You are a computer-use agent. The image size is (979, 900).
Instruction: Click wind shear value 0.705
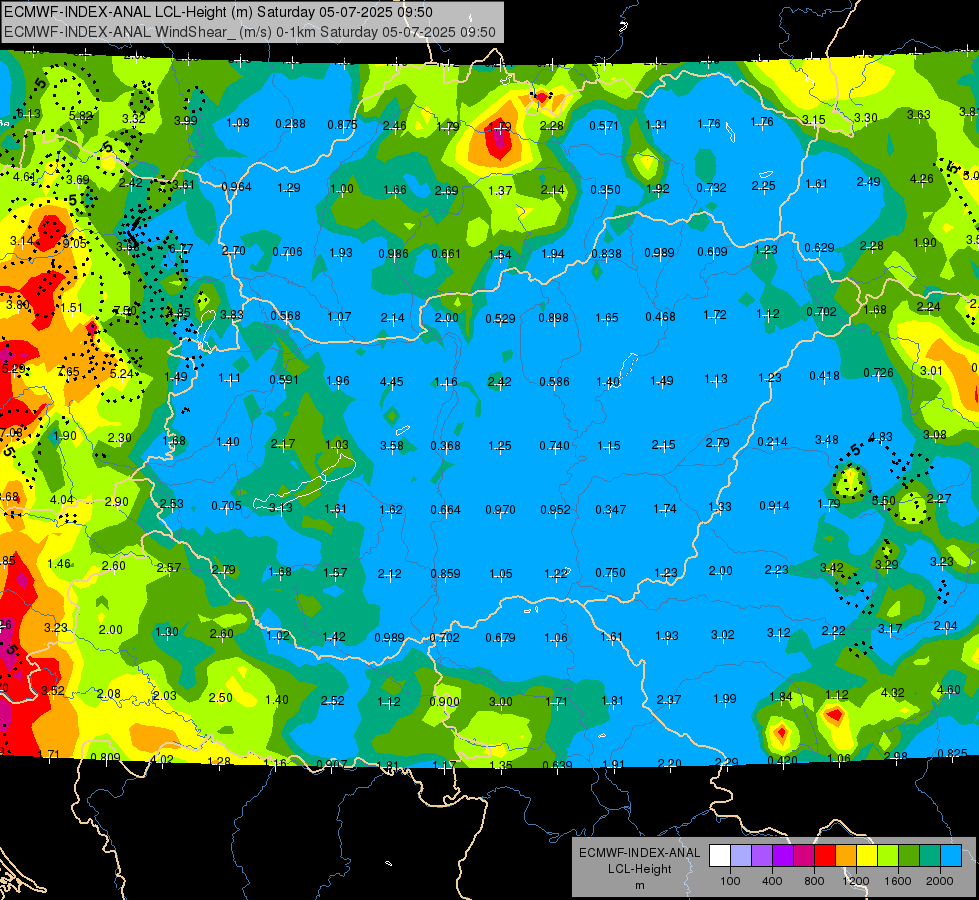pos(226,505)
